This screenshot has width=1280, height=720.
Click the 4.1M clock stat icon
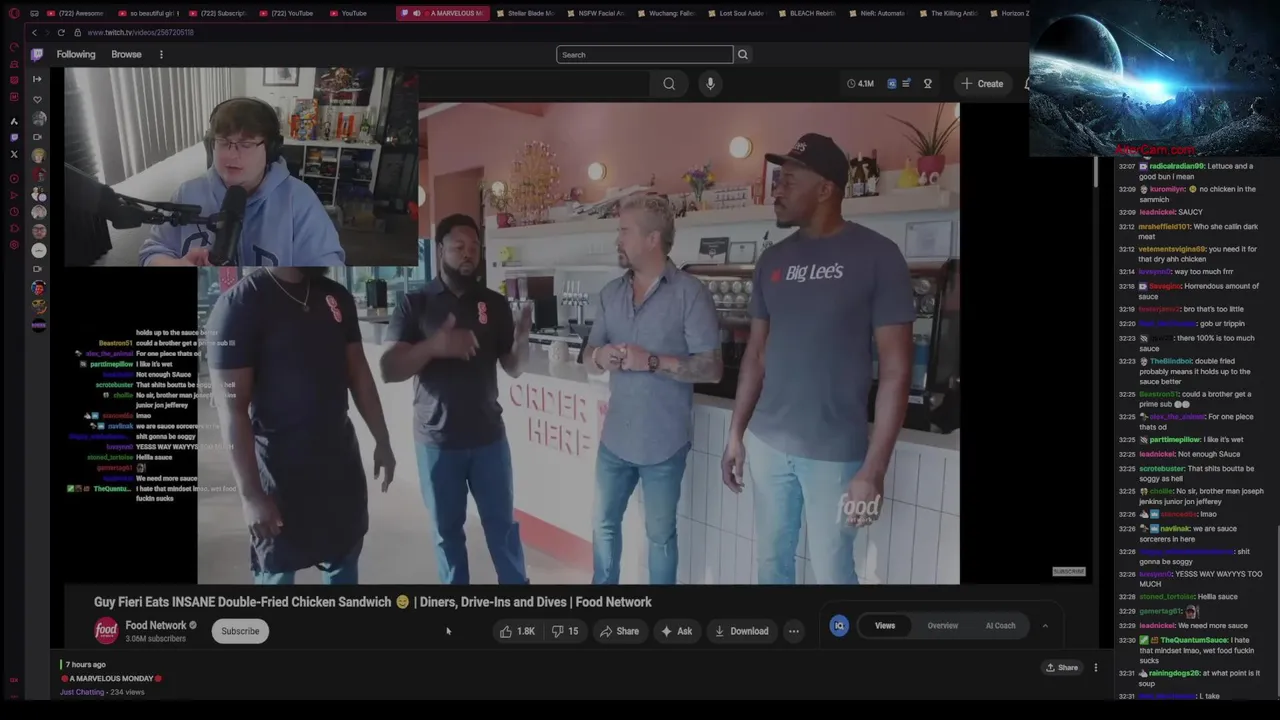[860, 84]
